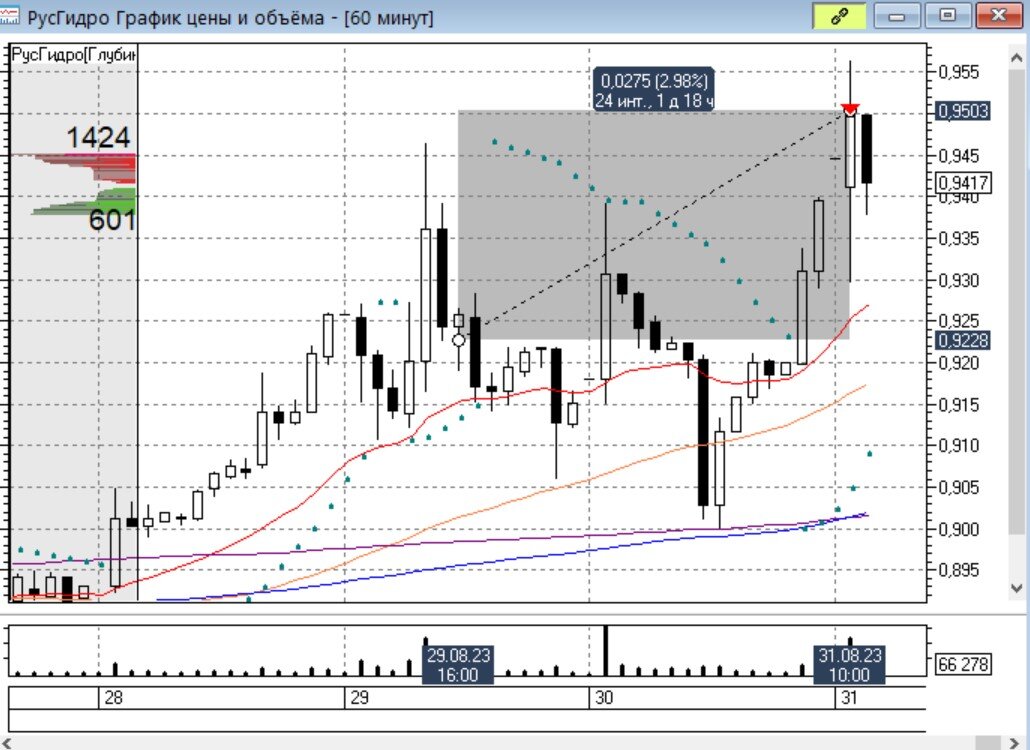Click the 0,945 price axis label
1030x750 pixels.
click(960, 156)
